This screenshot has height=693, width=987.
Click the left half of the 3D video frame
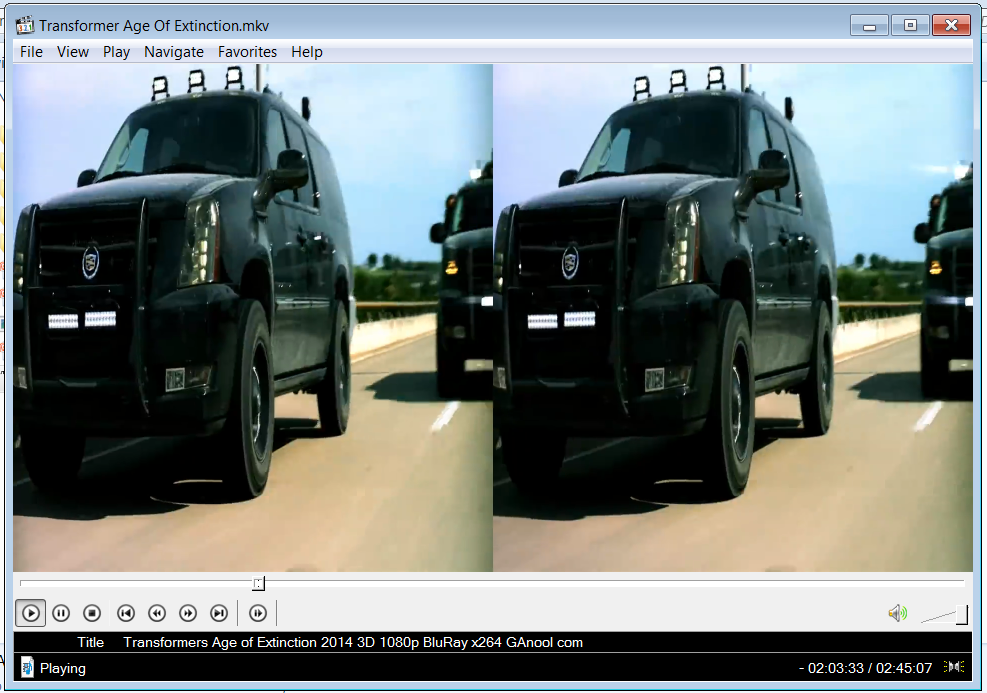pyautogui.click(x=253, y=318)
